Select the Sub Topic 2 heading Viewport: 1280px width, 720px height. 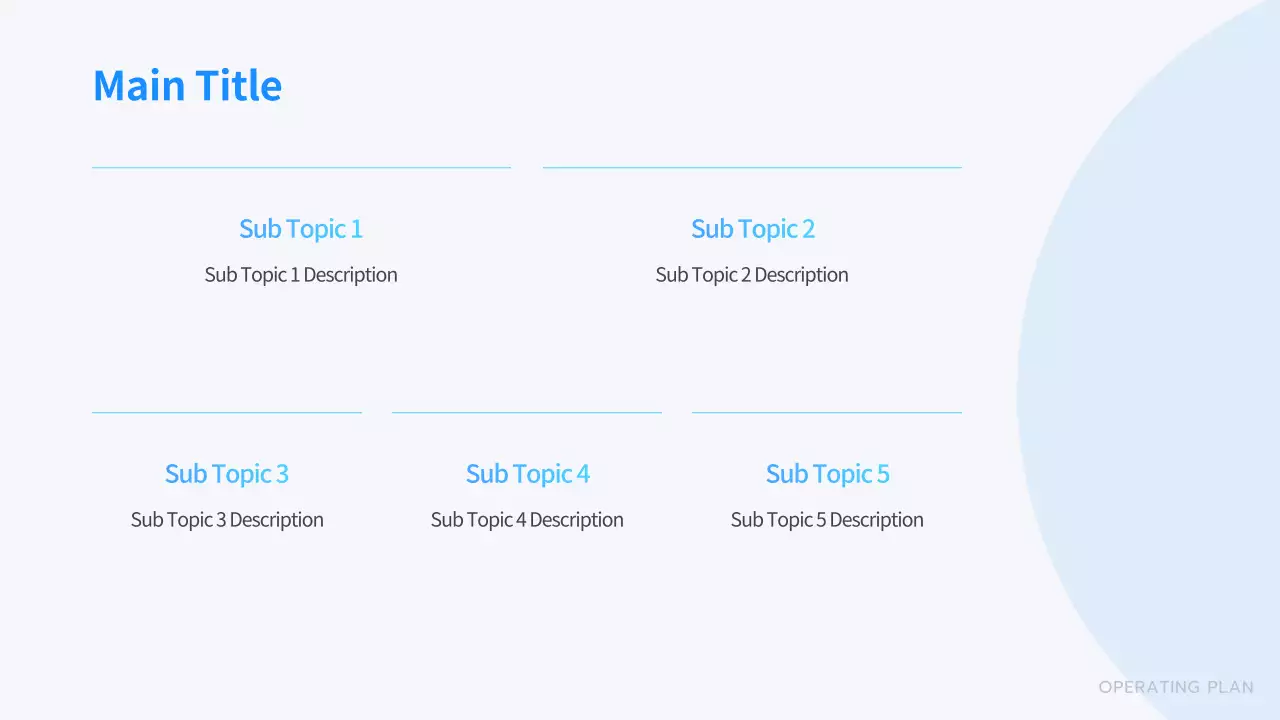pyautogui.click(x=752, y=229)
